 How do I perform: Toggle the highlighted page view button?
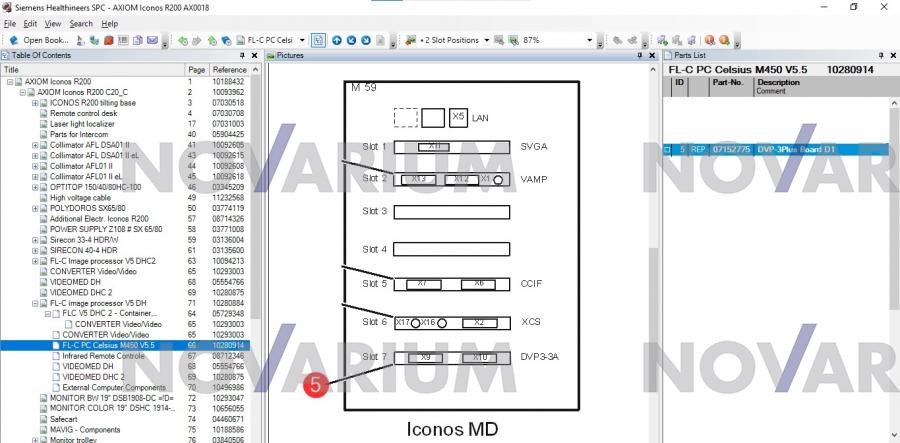pyautogui.click(x=317, y=40)
